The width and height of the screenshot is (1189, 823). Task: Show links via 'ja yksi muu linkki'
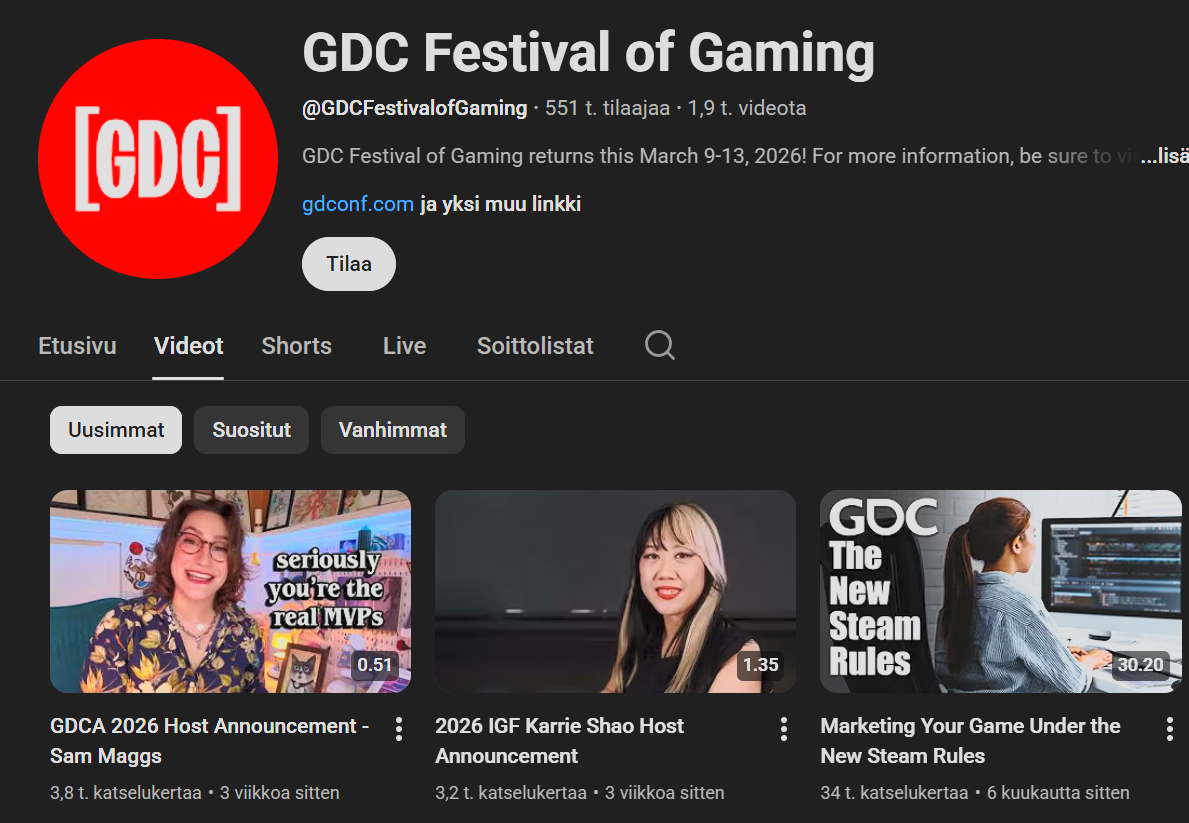(500, 204)
